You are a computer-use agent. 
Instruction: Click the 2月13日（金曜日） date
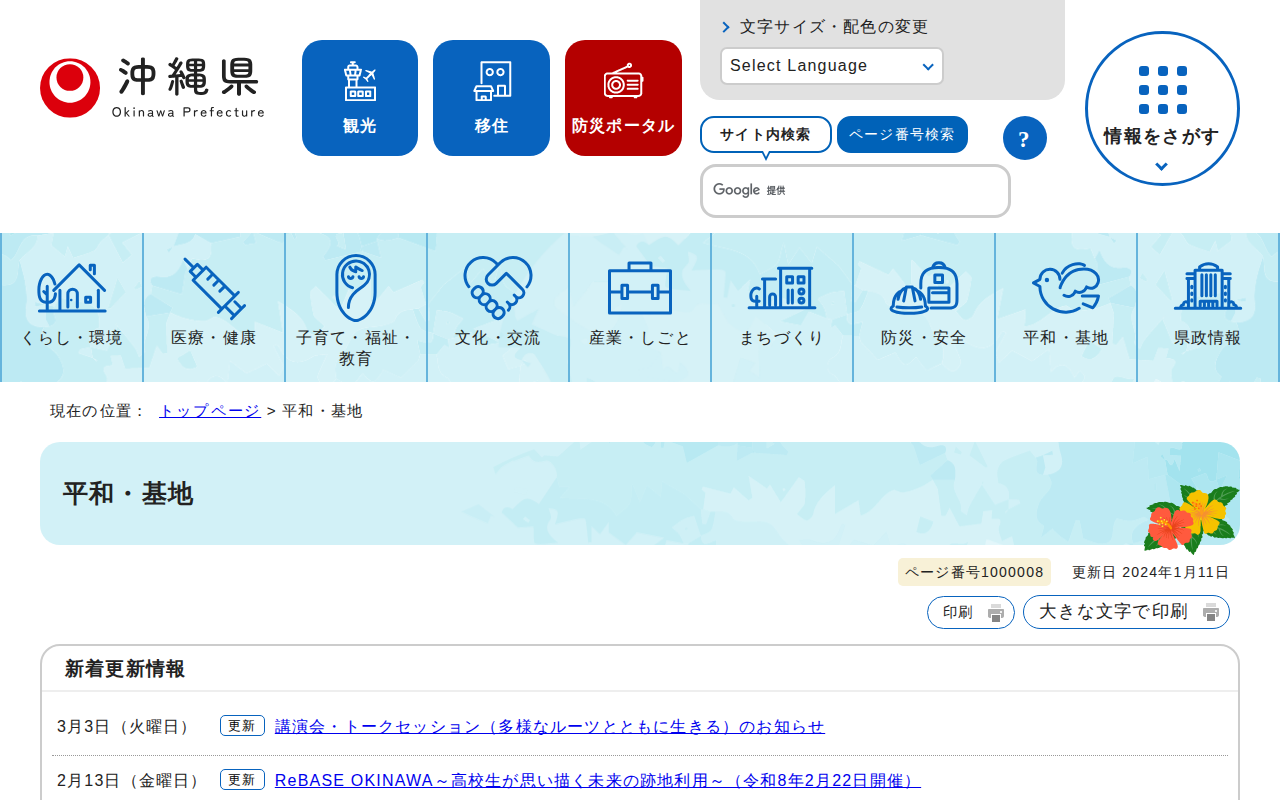[131, 780]
